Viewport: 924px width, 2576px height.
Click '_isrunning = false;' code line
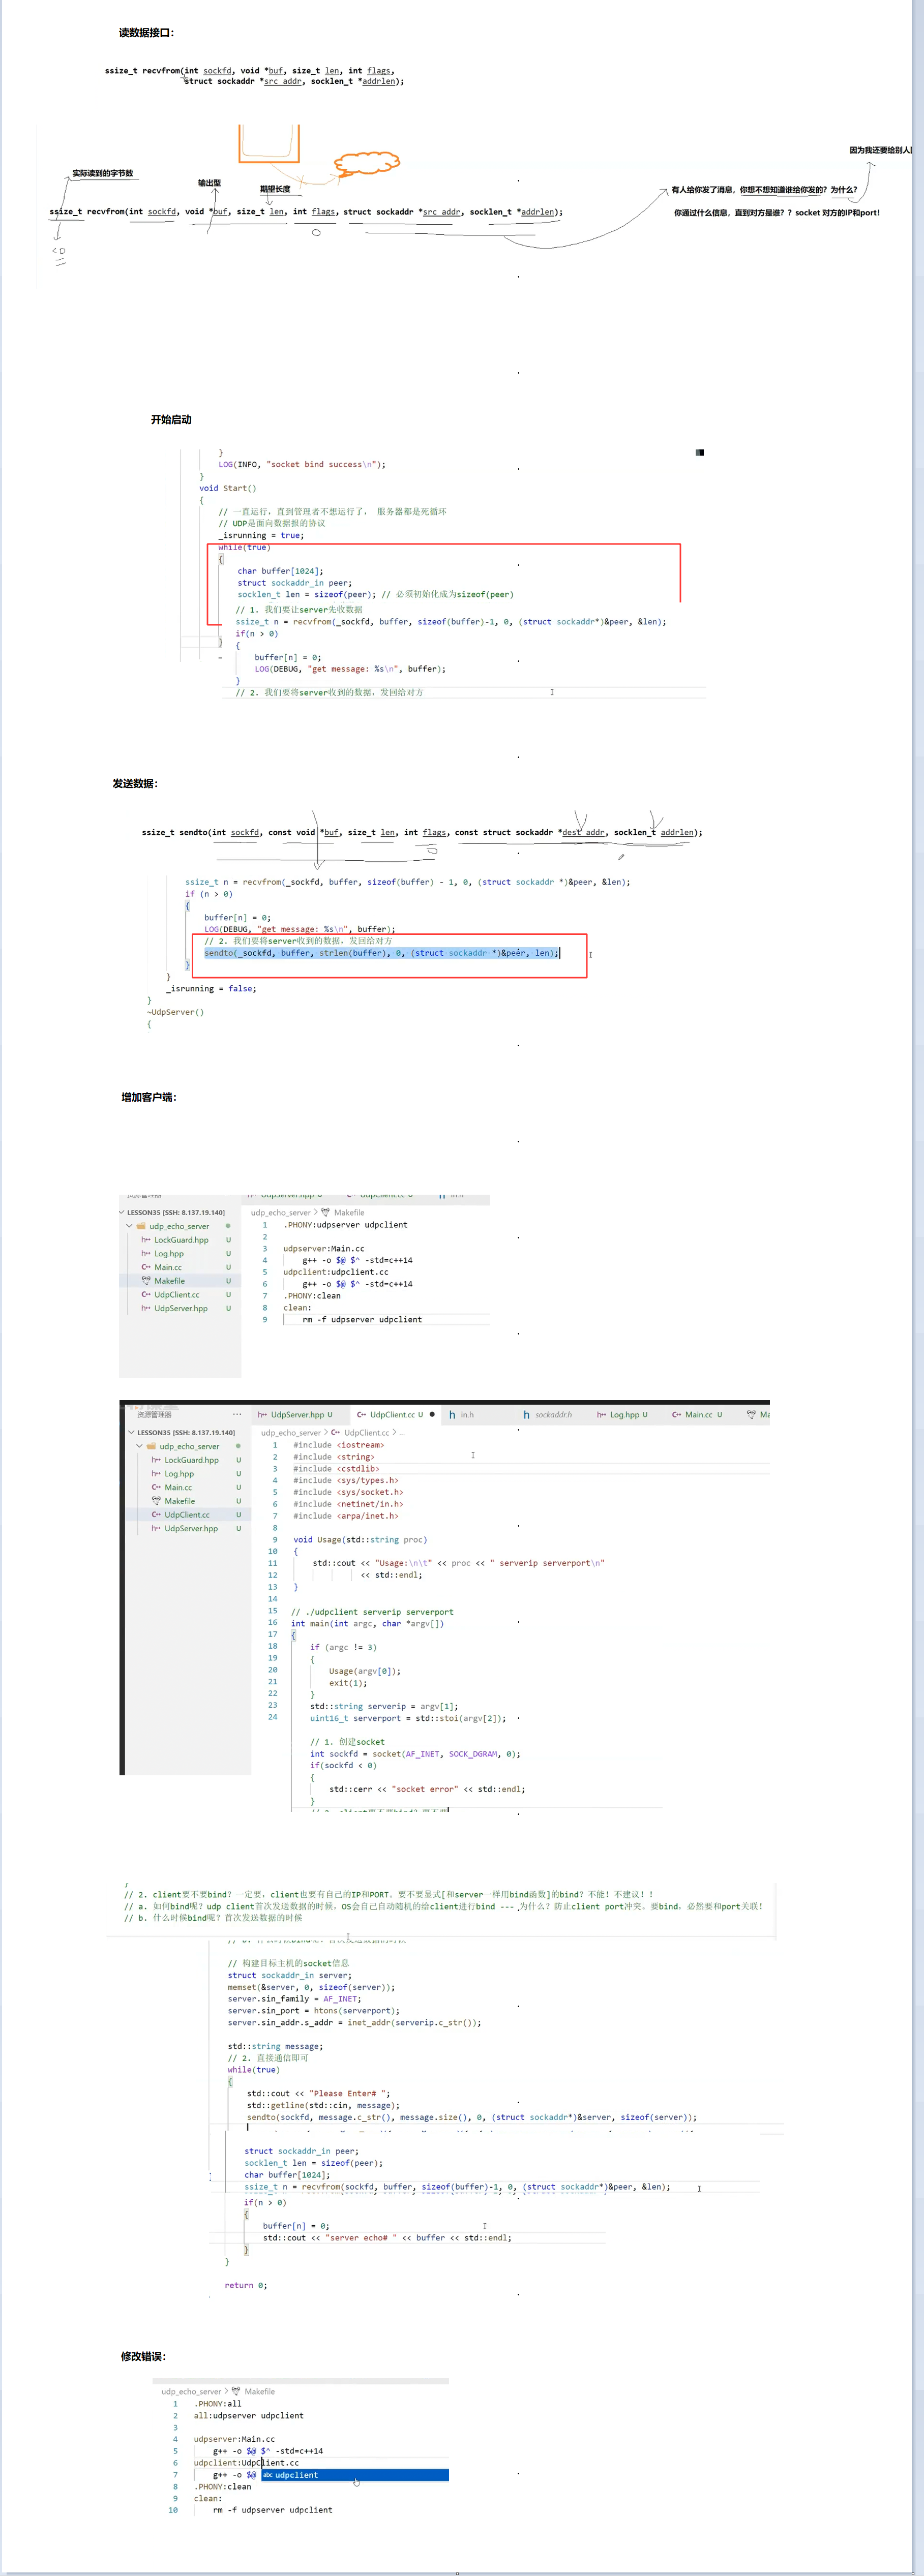point(211,988)
